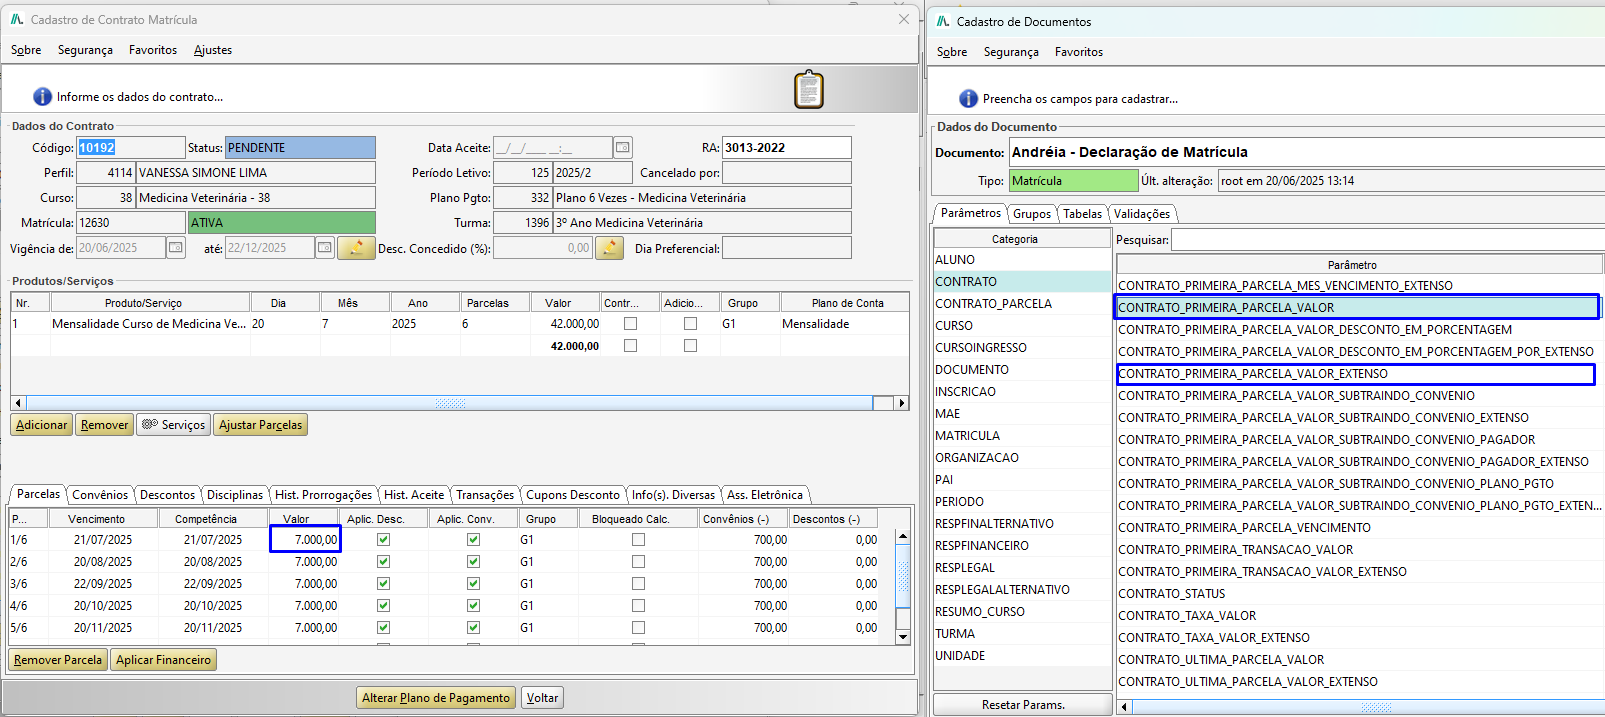Click info icon in Cadastro de Contrato window
This screenshot has width=1605, height=717.
tap(42, 97)
